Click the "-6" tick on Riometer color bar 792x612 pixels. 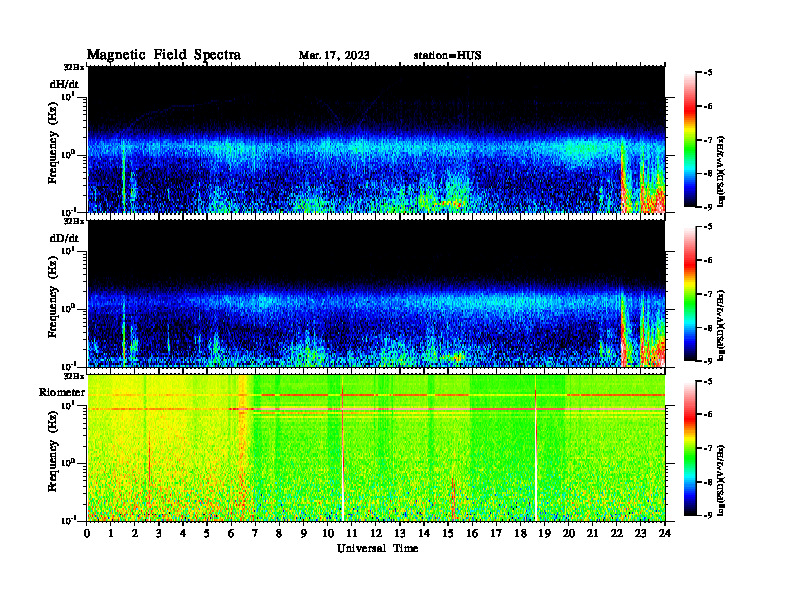pos(708,414)
